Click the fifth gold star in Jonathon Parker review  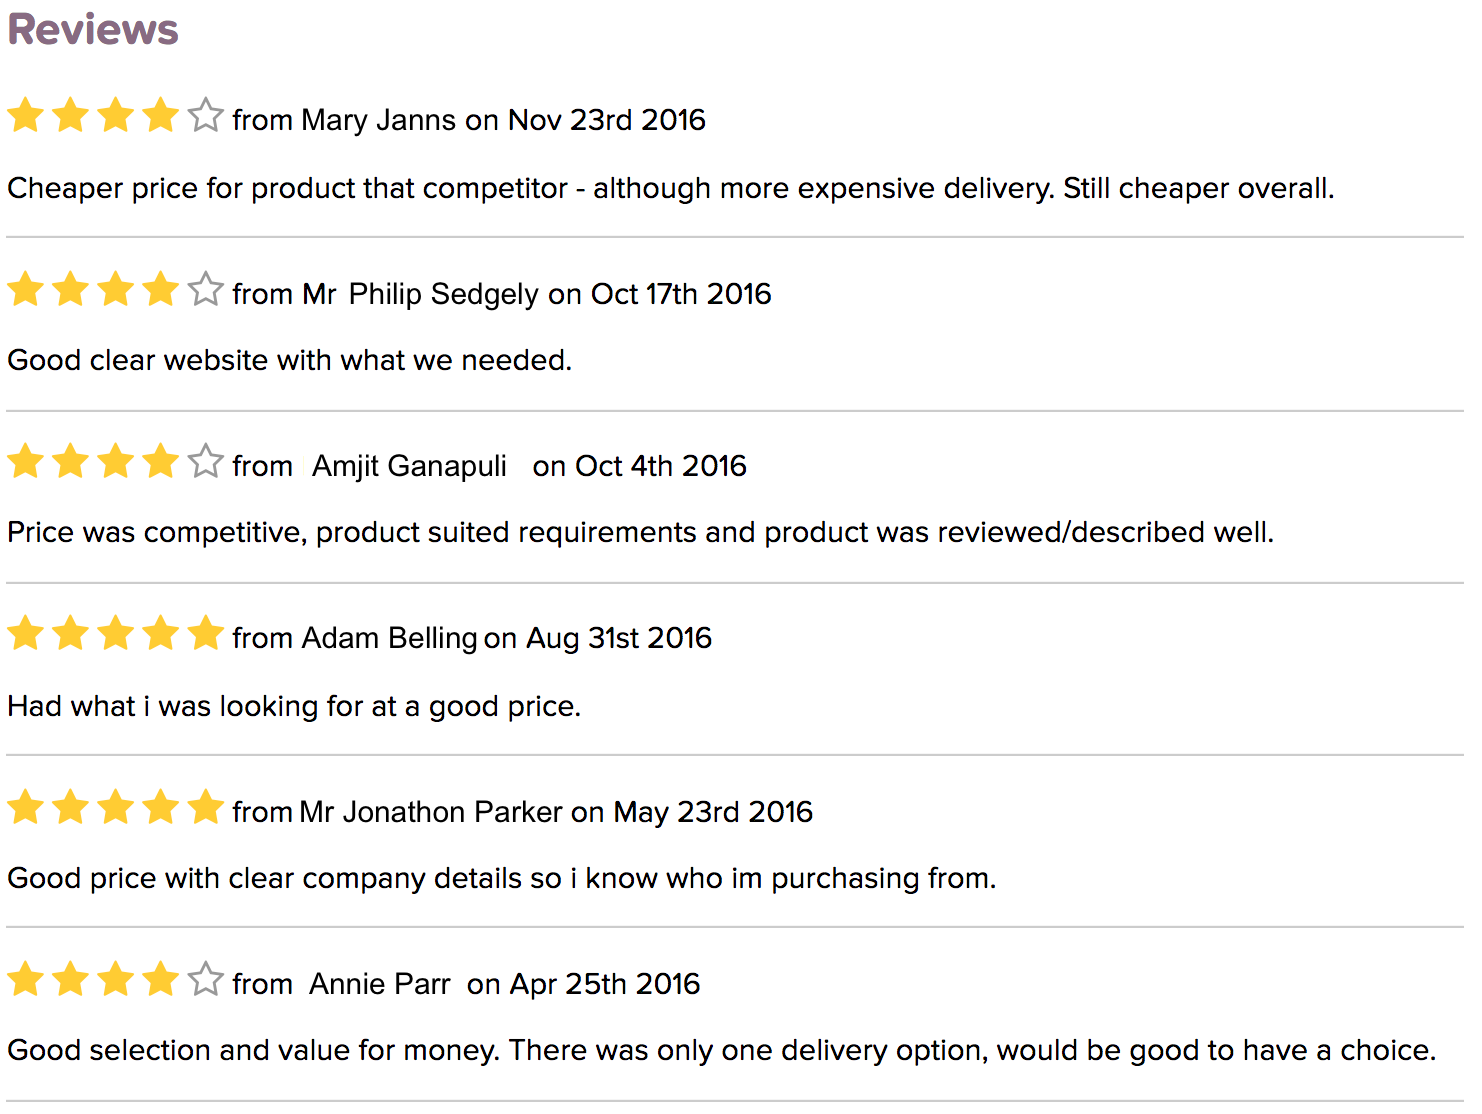coord(205,807)
